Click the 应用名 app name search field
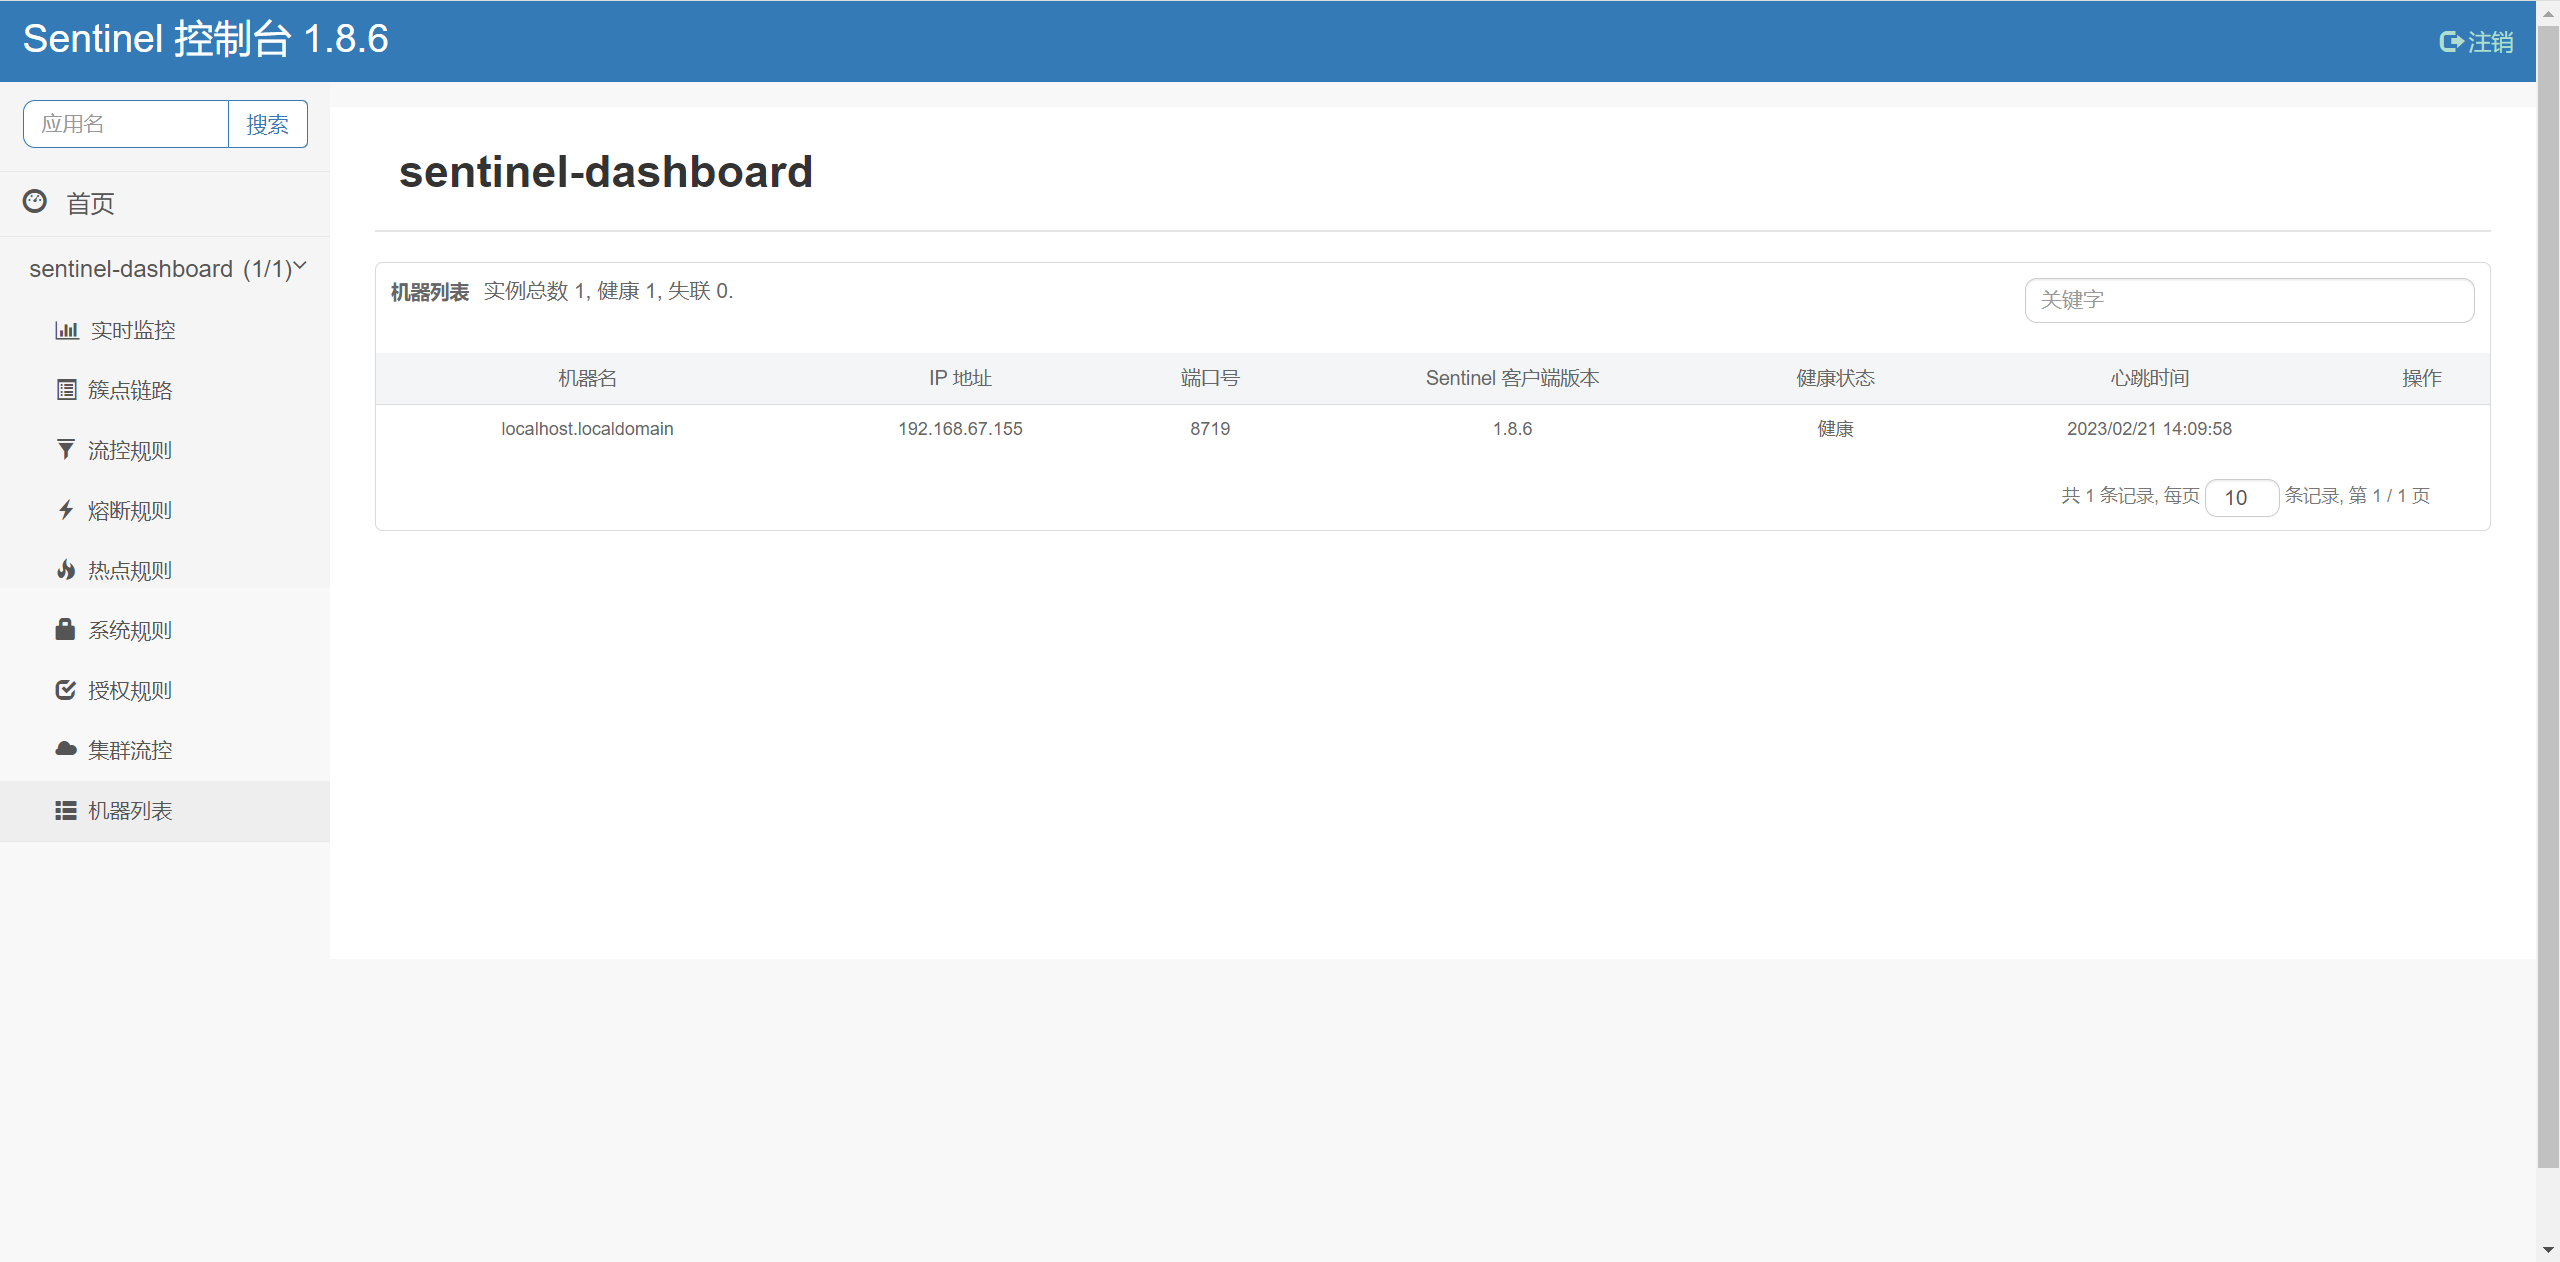 pyautogui.click(x=126, y=124)
